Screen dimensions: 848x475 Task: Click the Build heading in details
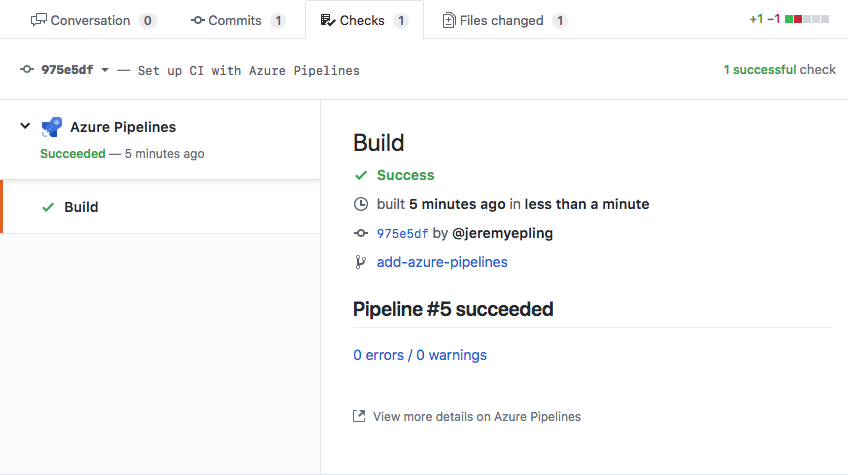(379, 143)
